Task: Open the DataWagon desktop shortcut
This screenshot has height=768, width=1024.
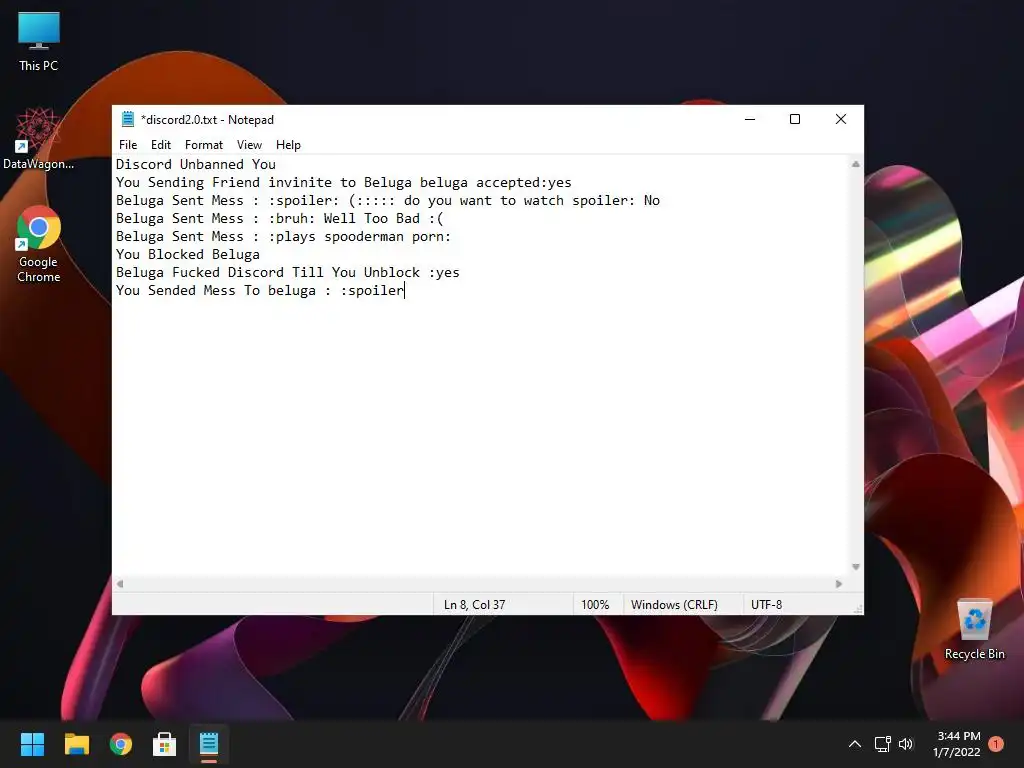Action: pos(39,138)
